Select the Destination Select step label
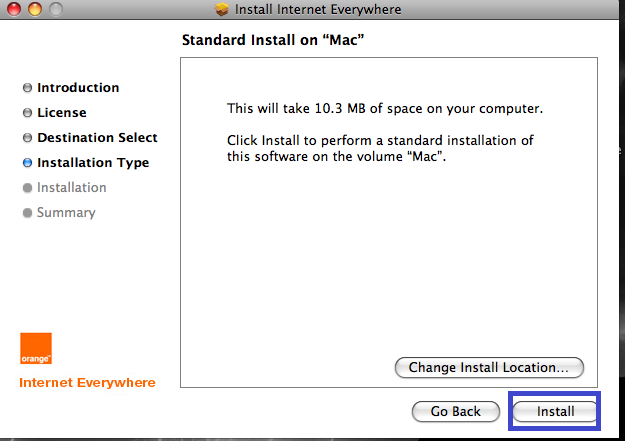The height and width of the screenshot is (441, 625). pos(97,138)
